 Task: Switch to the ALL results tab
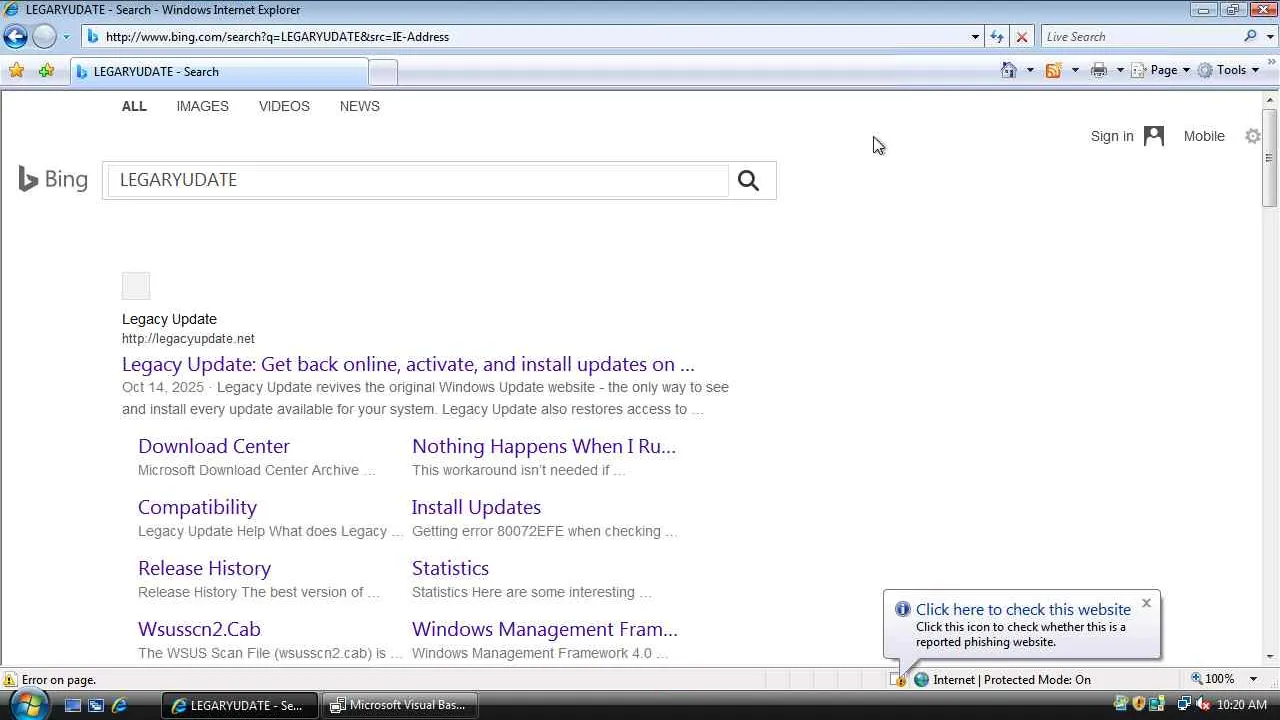pyautogui.click(x=134, y=106)
